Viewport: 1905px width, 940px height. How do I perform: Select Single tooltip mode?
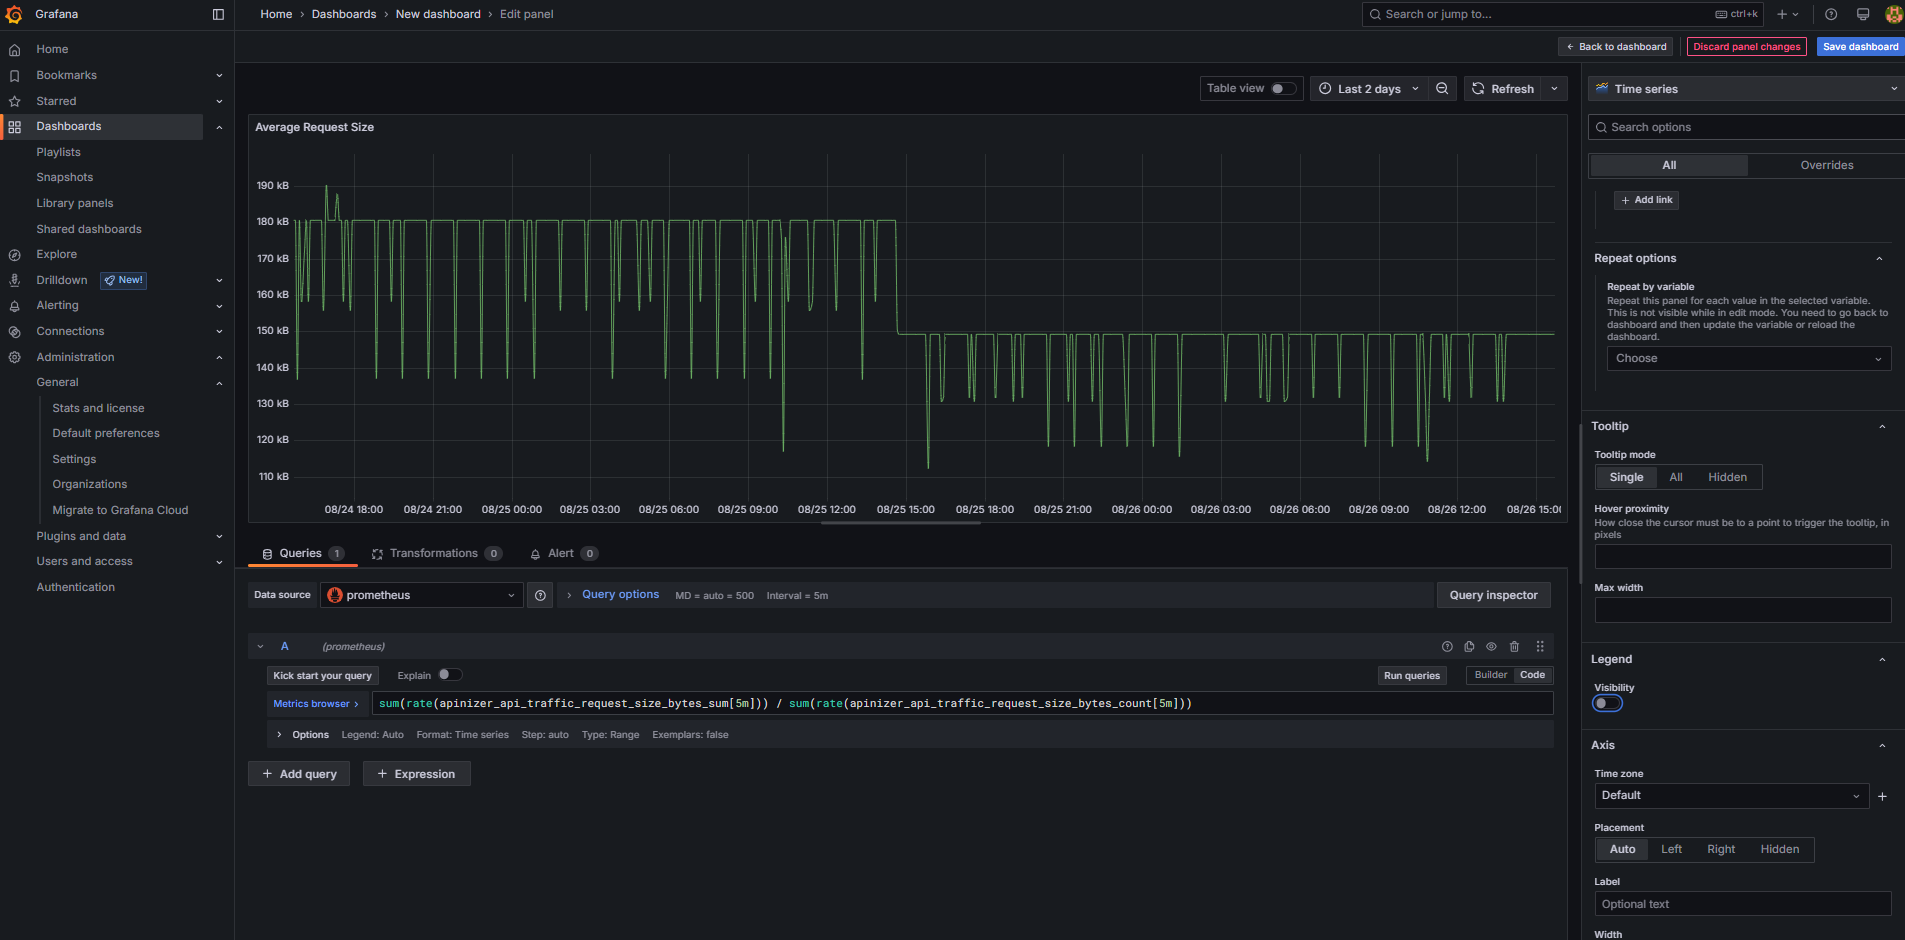point(1626,478)
